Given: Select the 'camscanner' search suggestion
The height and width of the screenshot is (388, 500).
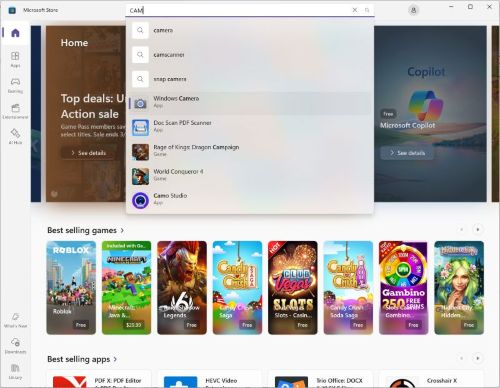Looking at the screenshot, I should coord(250,55).
